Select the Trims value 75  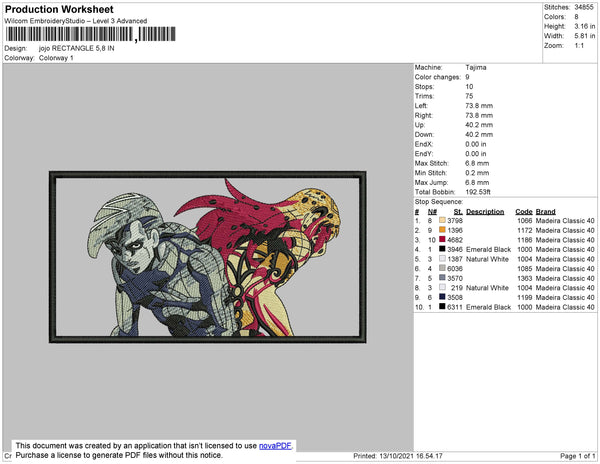click(469, 96)
